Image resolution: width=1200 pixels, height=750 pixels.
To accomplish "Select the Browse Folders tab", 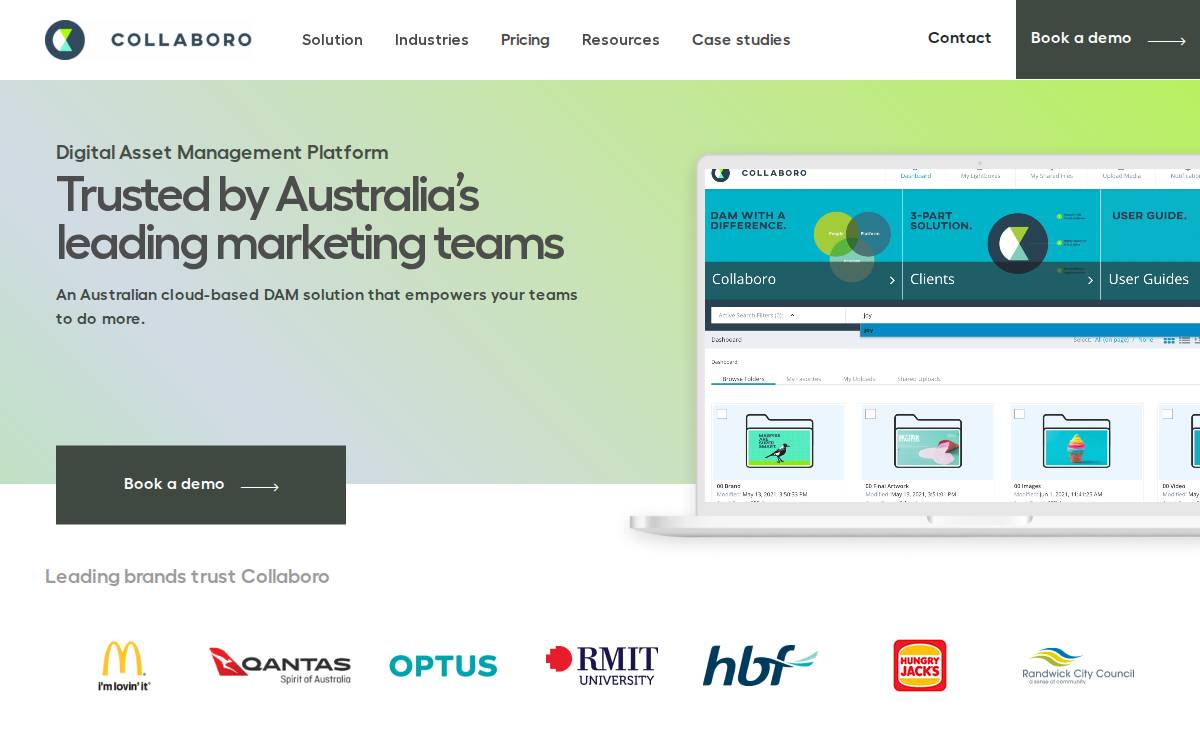I will [743, 379].
